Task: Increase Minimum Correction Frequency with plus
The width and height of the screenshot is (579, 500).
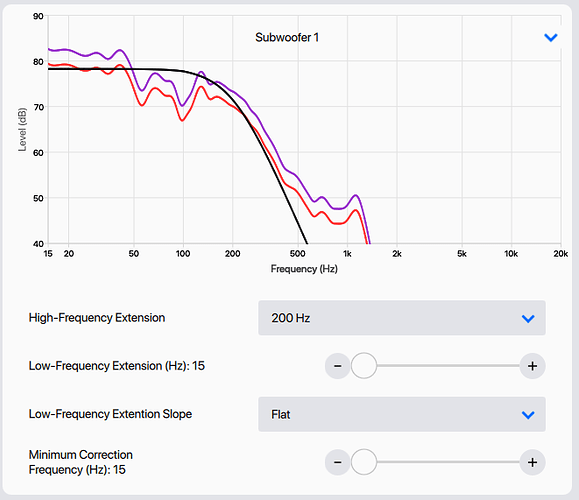Action: pyautogui.click(x=532, y=462)
